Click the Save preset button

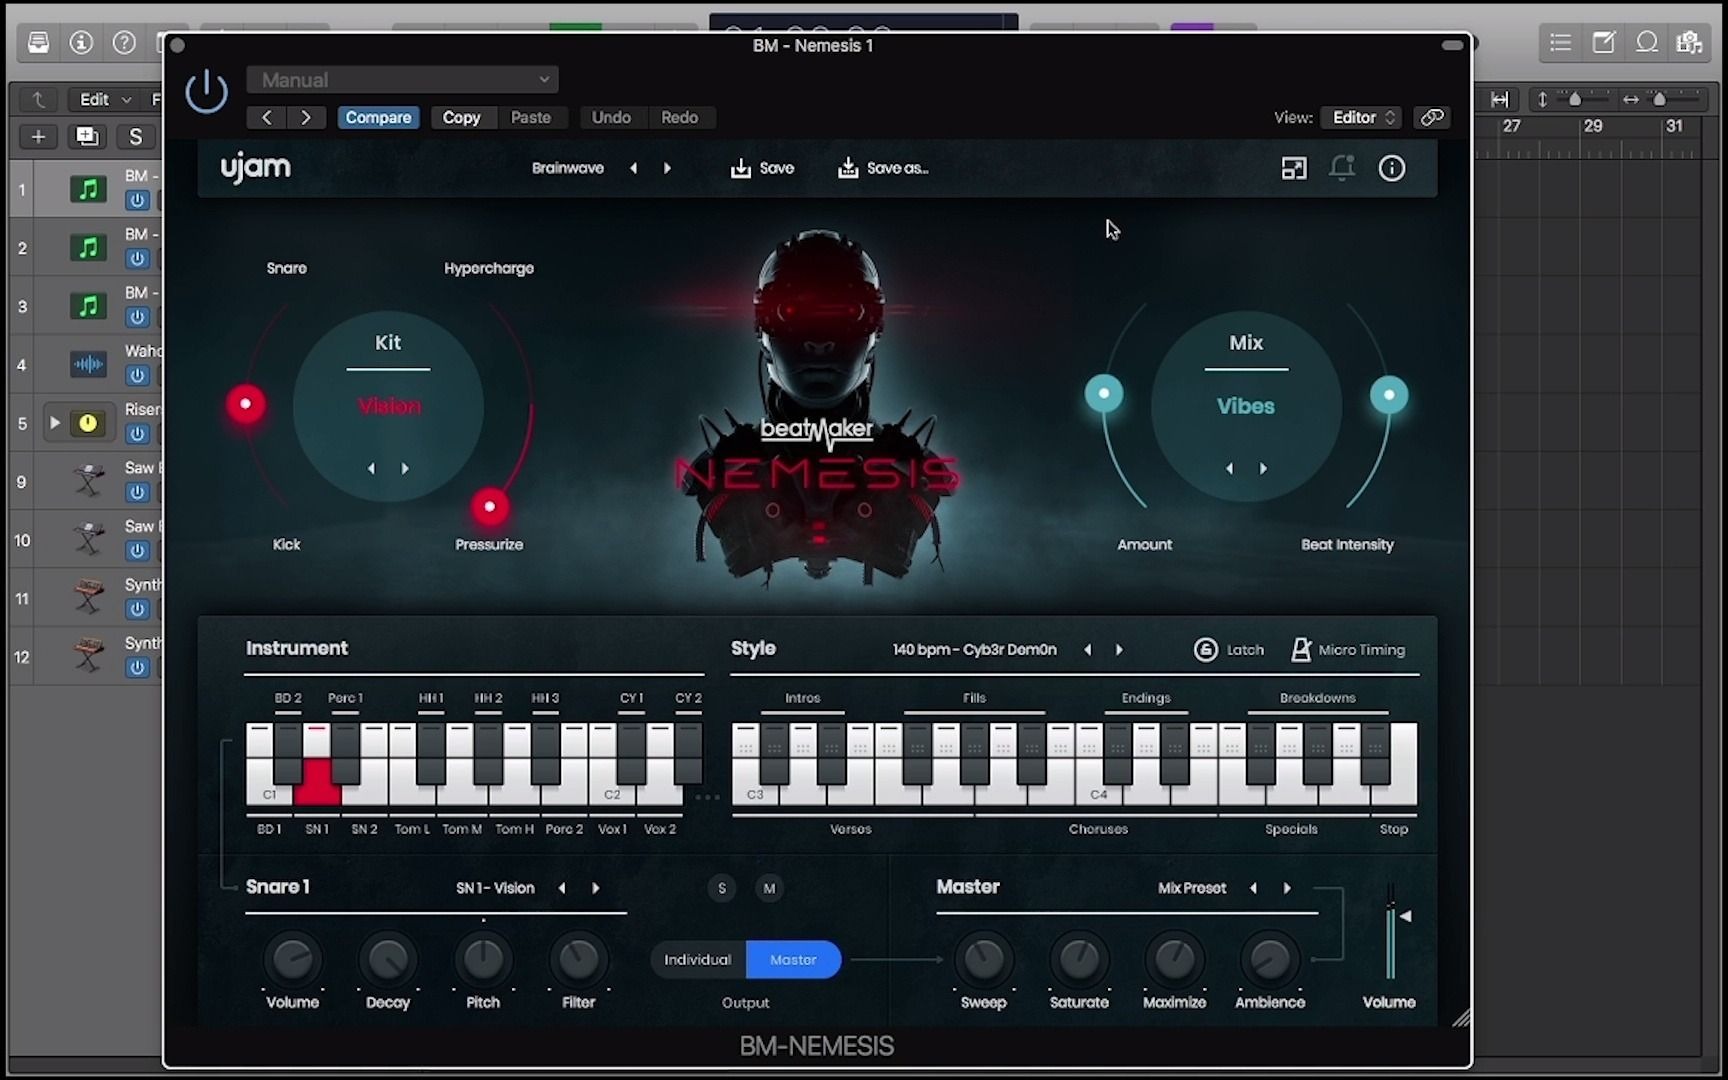[762, 168]
